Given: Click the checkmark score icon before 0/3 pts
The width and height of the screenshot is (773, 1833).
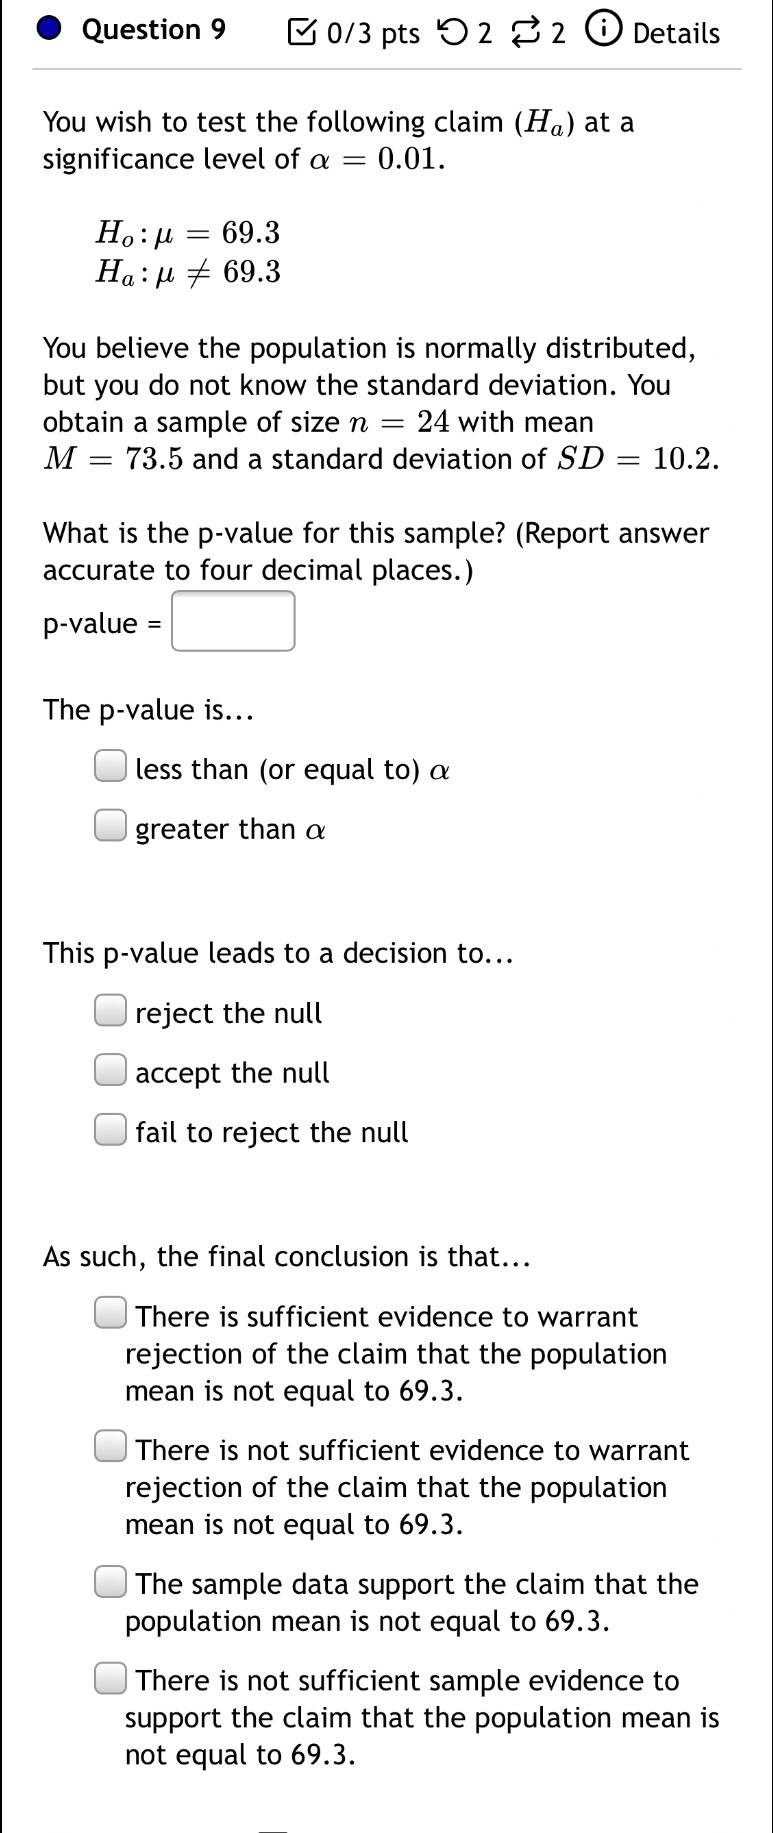Looking at the screenshot, I should click(x=300, y=33).
